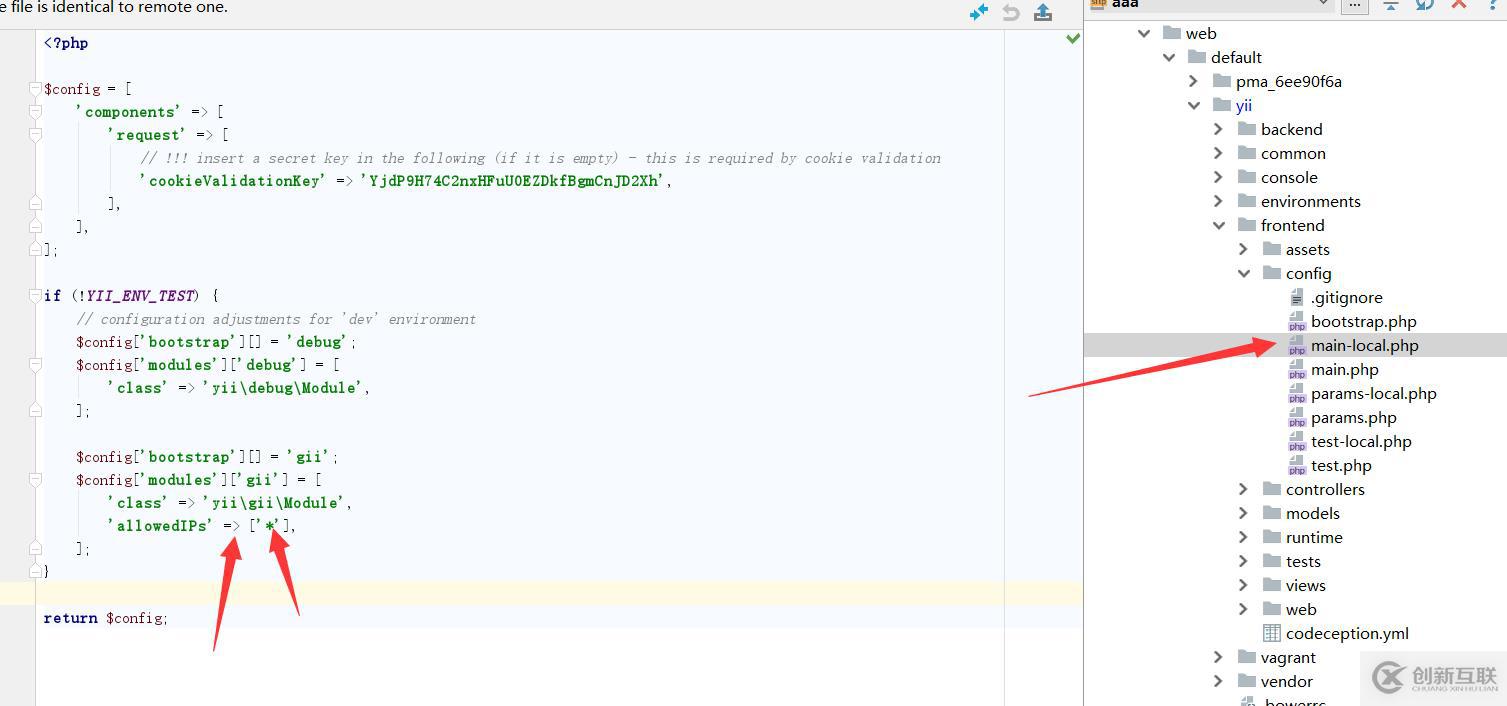The image size is (1507, 706).
Task: Click the common folder icon
Action: coord(1246,153)
